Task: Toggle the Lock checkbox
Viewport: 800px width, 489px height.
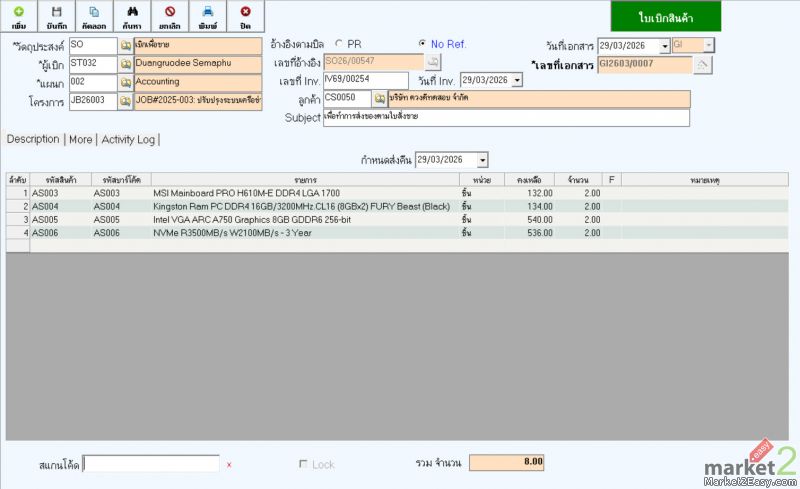Action: (x=304, y=464)
